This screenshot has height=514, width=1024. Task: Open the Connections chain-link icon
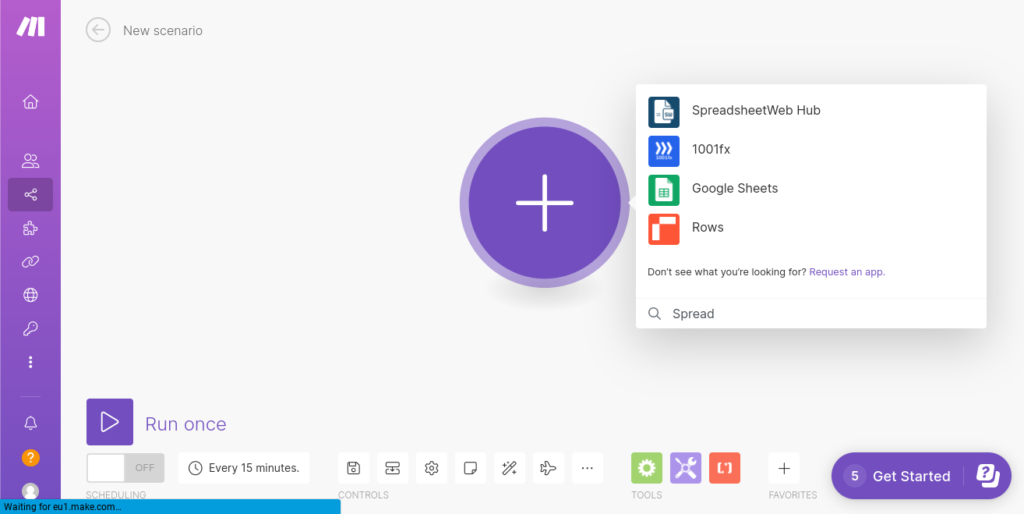(x=30, y=261)
